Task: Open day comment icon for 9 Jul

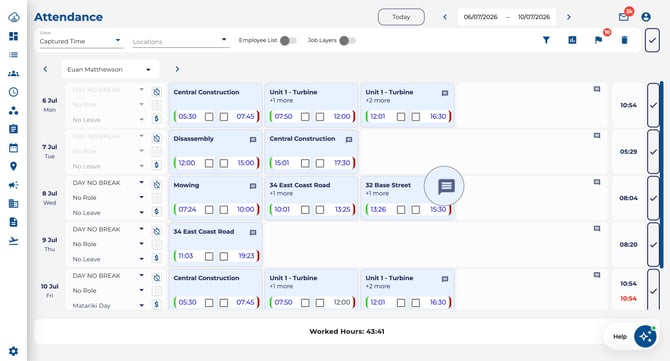Action: (x=597, y=229)
